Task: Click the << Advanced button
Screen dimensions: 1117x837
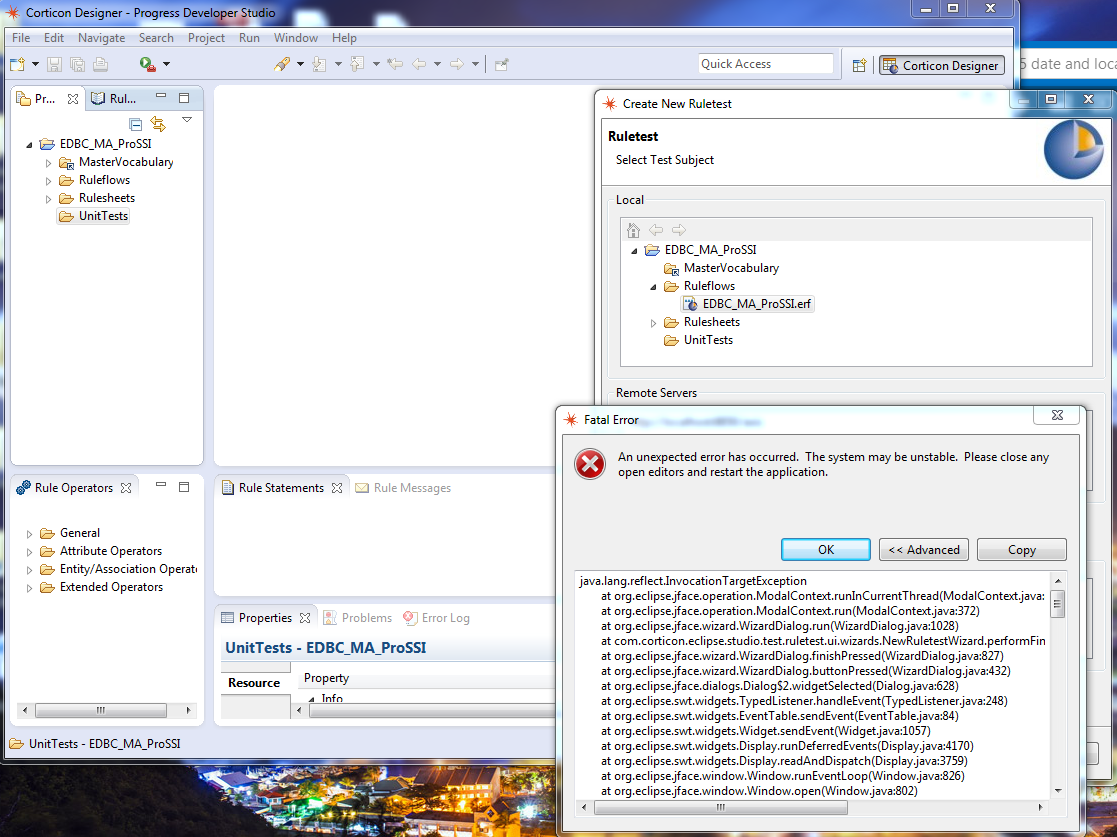Action: click(924, 549)
